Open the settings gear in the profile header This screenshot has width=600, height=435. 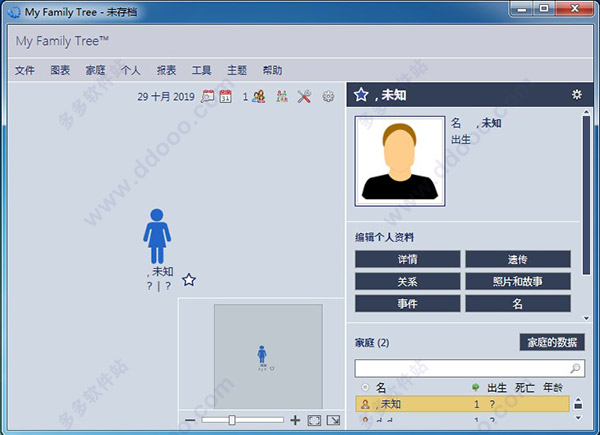click(577, 94)
